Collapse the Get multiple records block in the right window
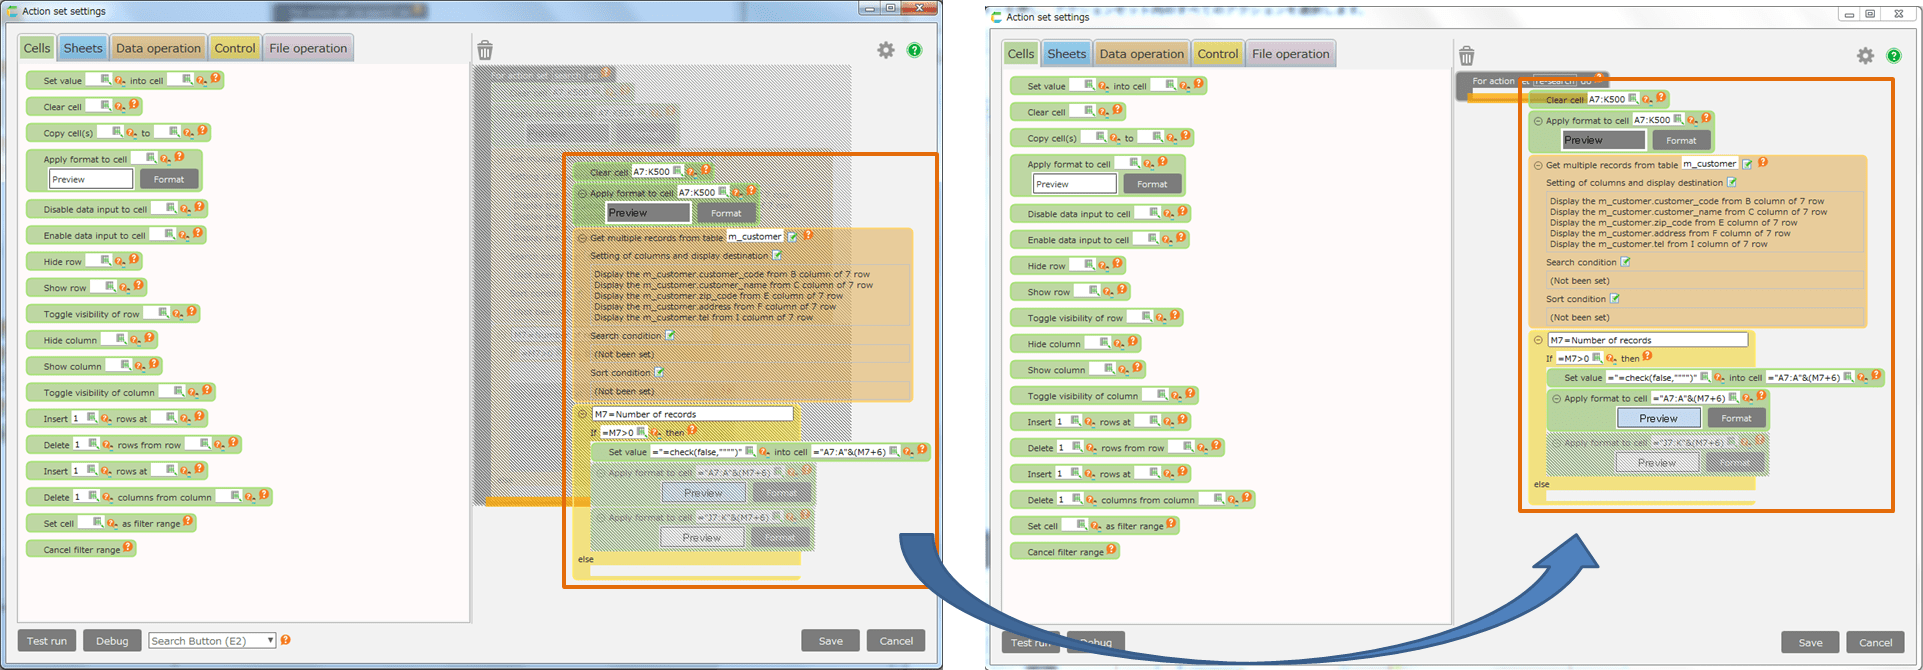 (x=1538, y=165)
